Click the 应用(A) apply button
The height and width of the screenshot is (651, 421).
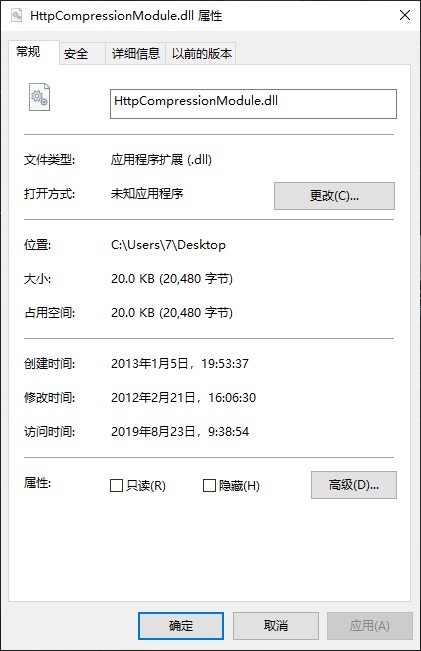(370, 626)
